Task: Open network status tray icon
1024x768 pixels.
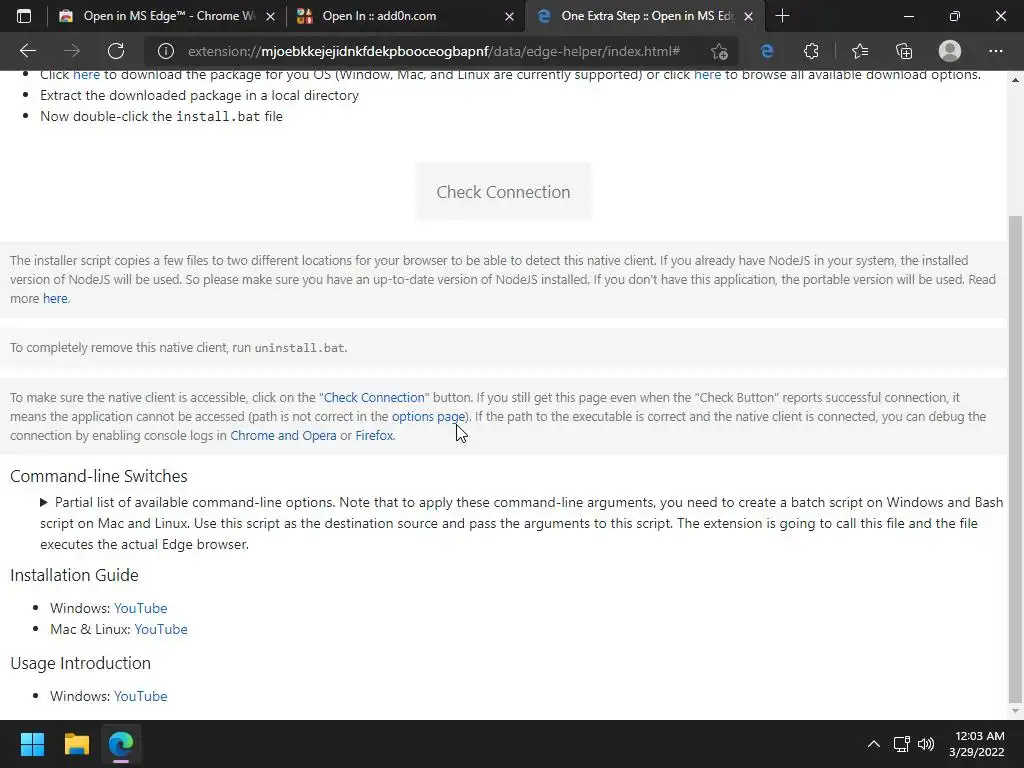Action: pos(901,744)
